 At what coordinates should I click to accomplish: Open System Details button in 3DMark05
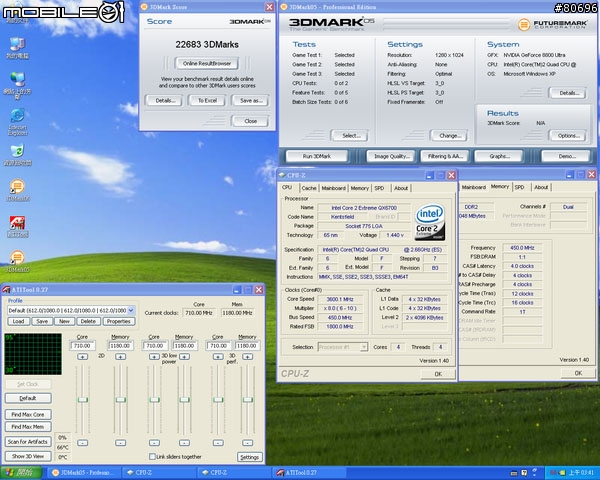pos(567,93)
